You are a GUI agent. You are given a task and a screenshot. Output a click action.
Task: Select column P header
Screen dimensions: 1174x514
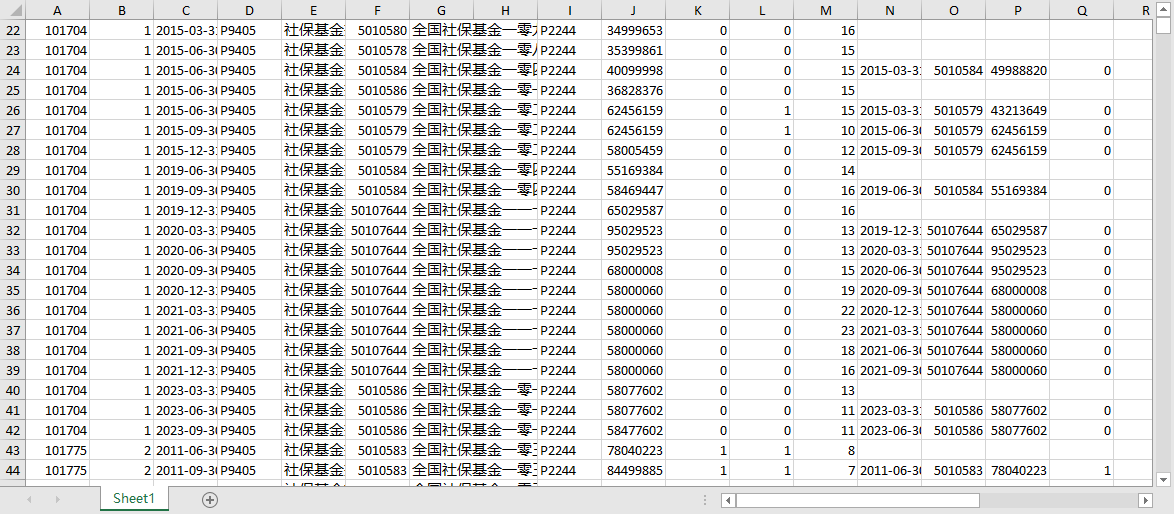pyautogui.click(x=1018, y=10)
